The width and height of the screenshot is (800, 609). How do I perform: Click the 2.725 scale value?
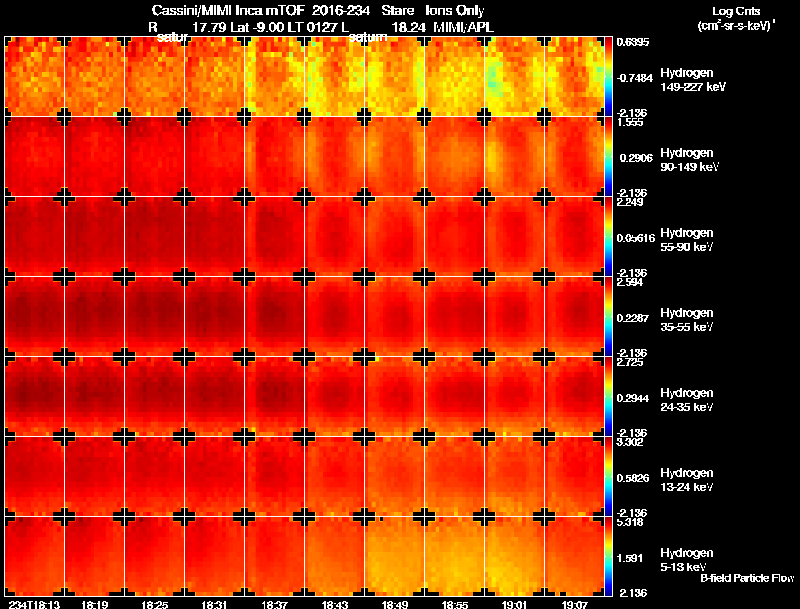click(630, 363)
